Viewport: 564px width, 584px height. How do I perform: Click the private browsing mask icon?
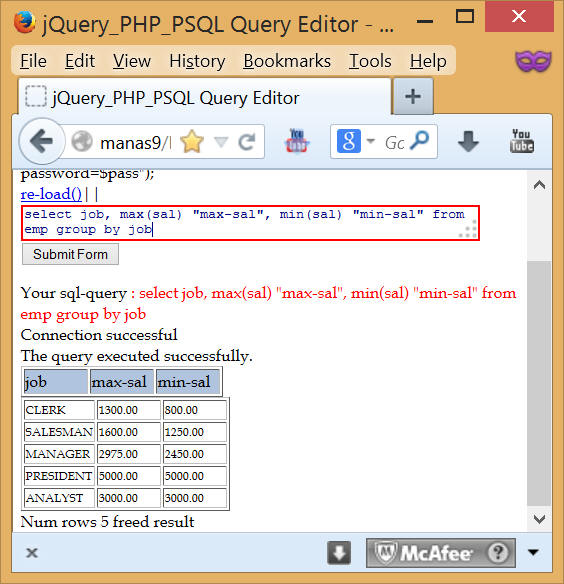(x=533, y=61)
